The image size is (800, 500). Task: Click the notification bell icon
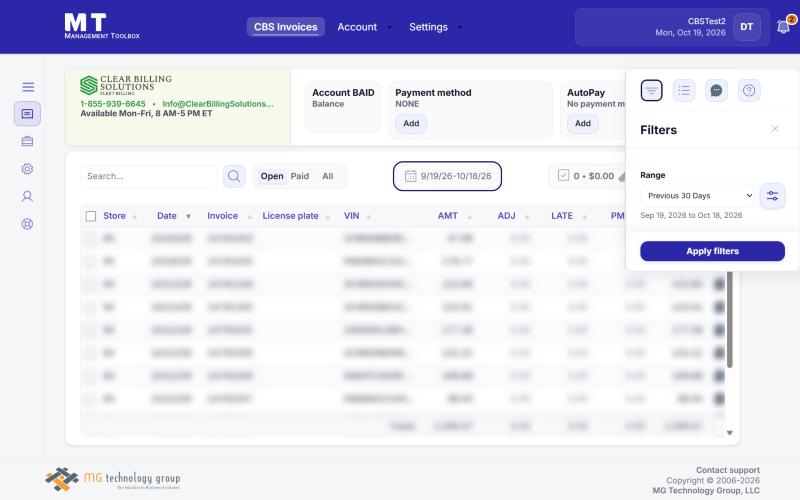click(x=784, y=27)
